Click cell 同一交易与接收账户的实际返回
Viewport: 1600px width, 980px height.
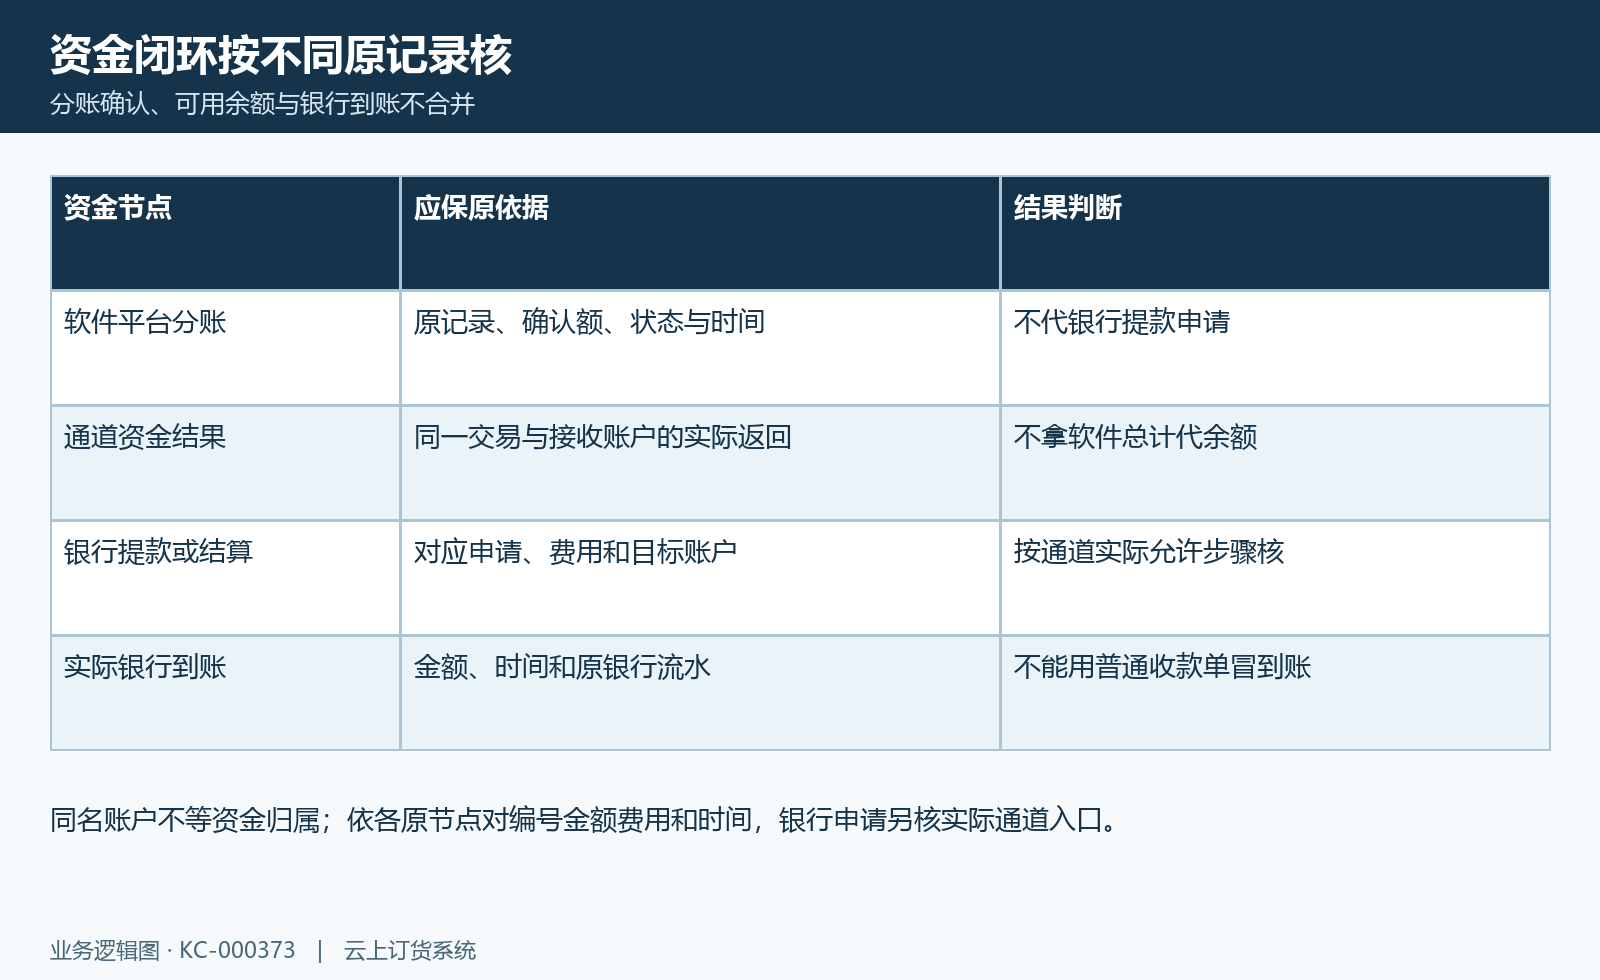(700, 463)
